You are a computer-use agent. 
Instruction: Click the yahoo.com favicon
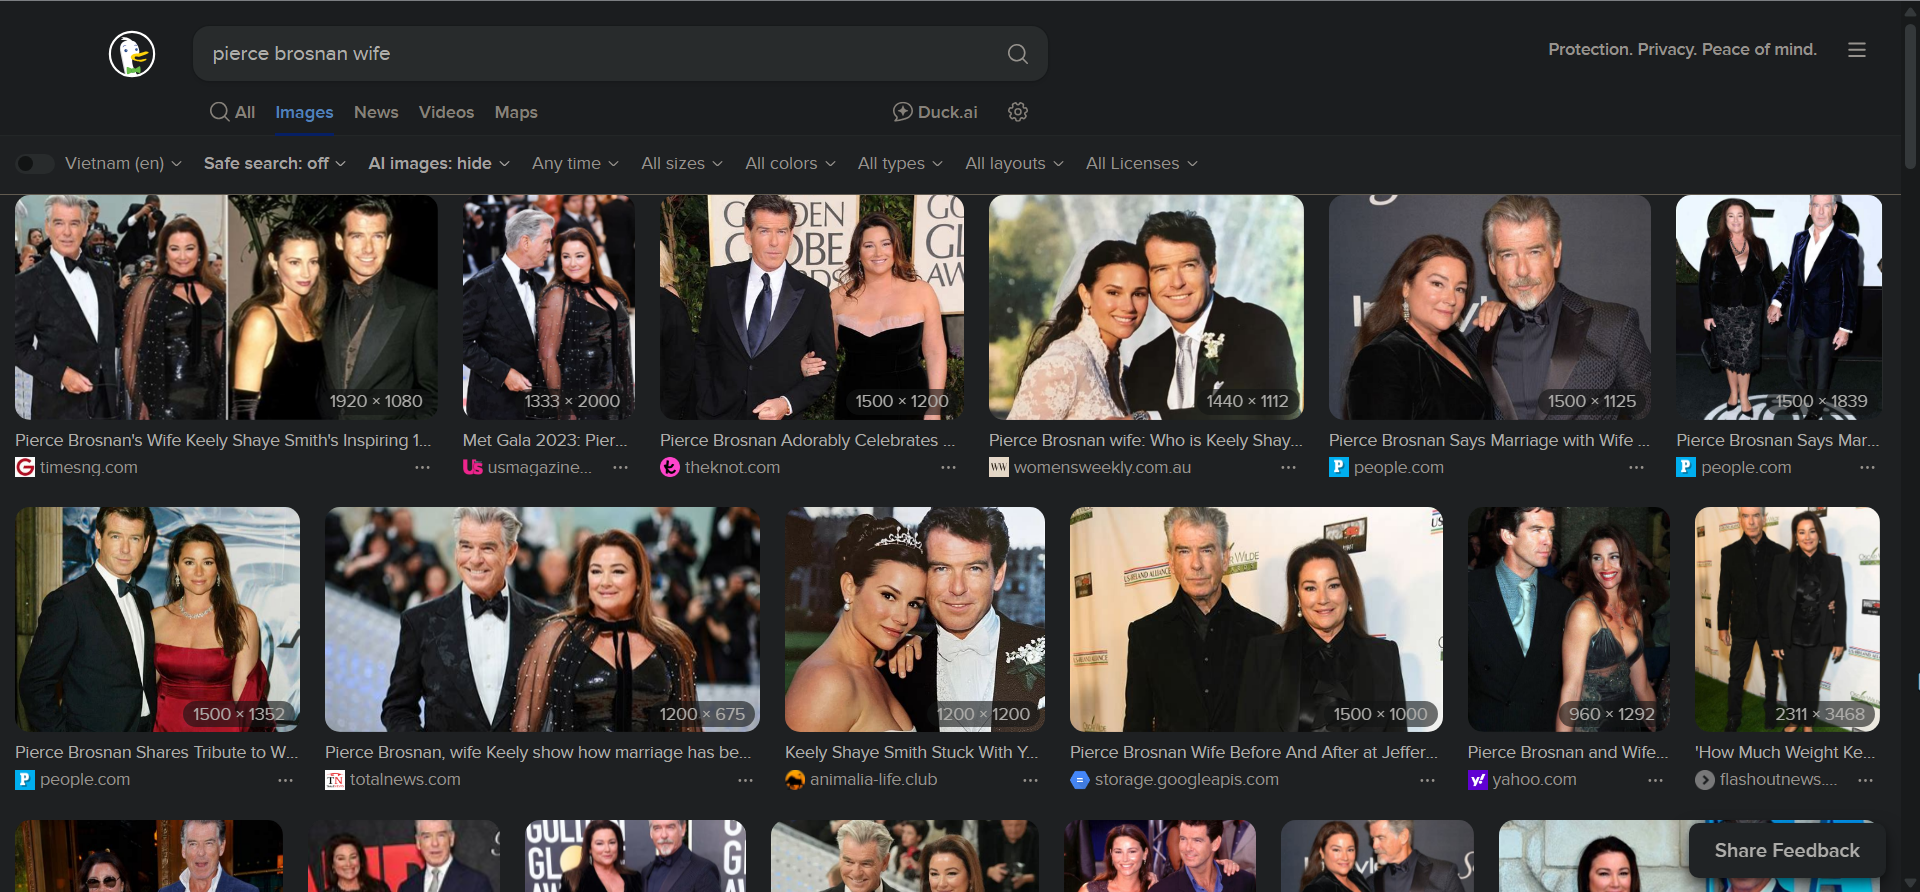click(1478, 780)
